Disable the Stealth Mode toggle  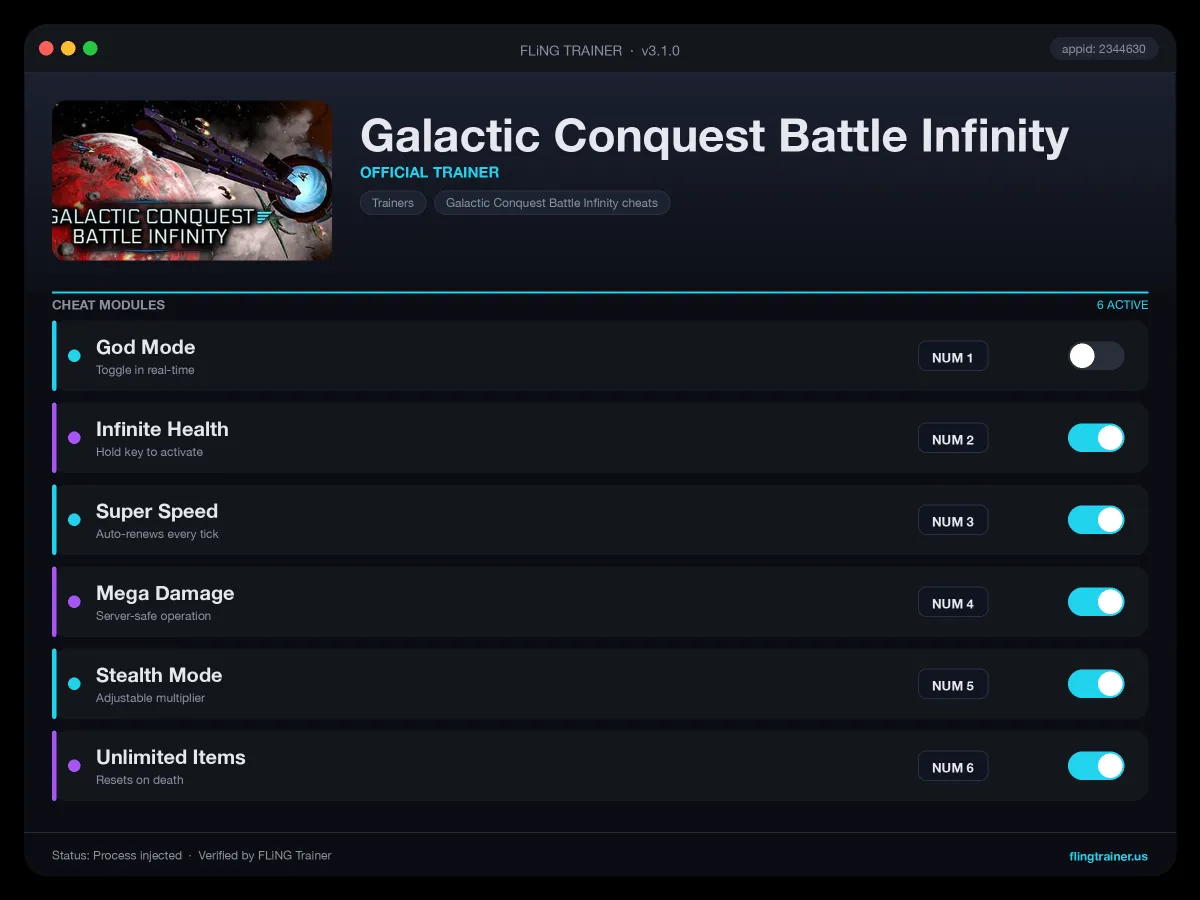tap(1096, 684)
